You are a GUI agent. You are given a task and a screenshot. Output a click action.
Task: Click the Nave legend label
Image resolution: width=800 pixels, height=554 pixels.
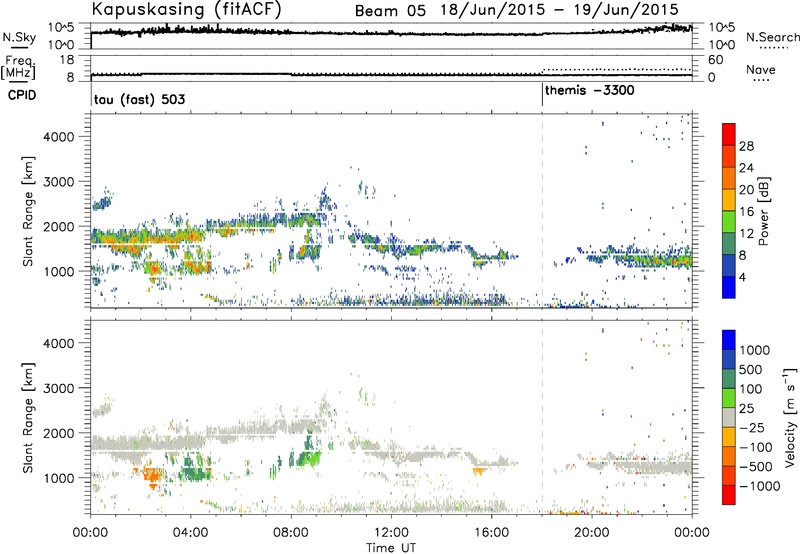(x=761, y=70)
